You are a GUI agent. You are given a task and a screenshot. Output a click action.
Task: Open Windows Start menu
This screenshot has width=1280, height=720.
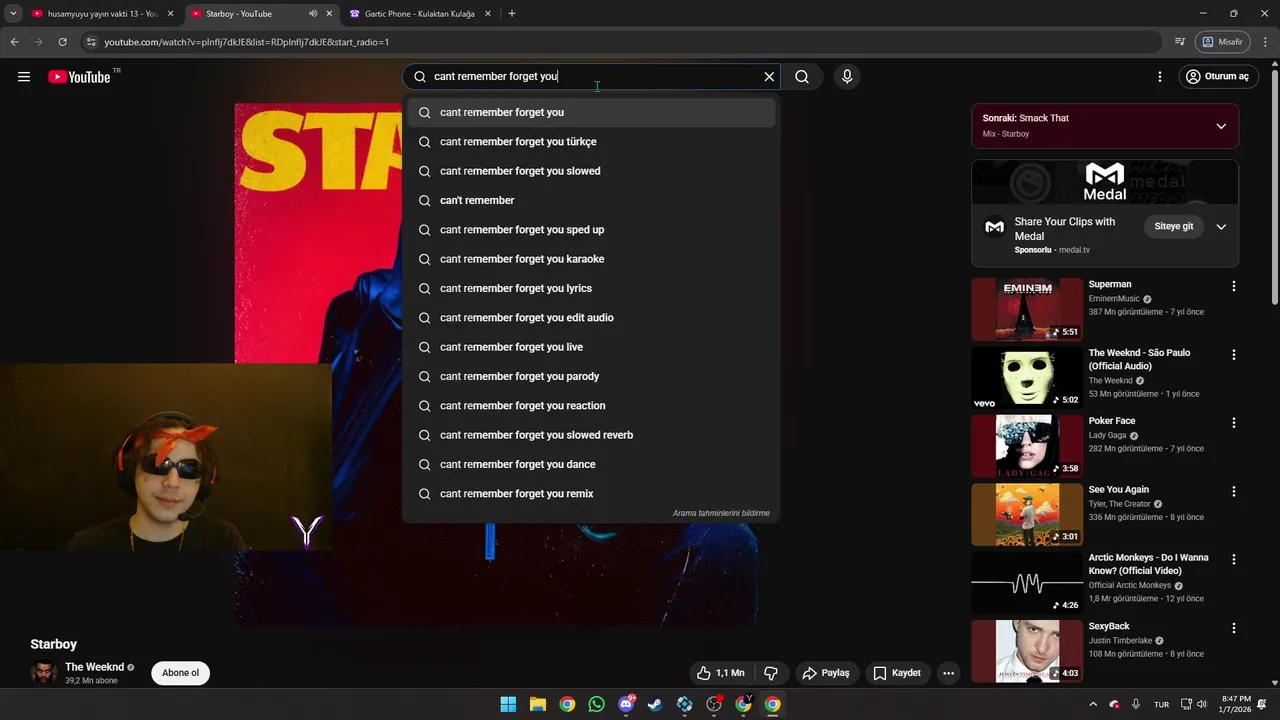tap(508, 704)
